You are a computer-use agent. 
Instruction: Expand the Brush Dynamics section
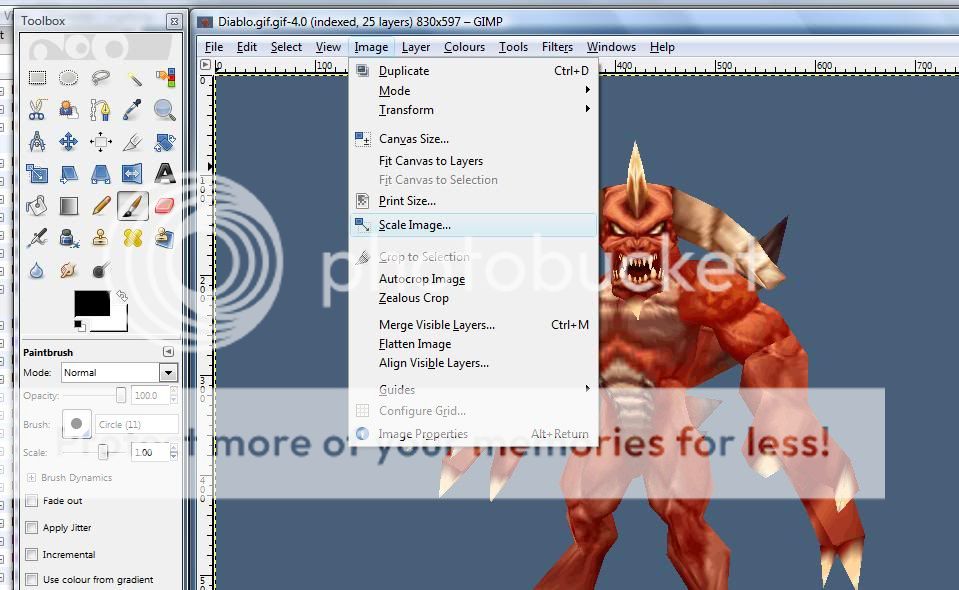pos(31,478)
